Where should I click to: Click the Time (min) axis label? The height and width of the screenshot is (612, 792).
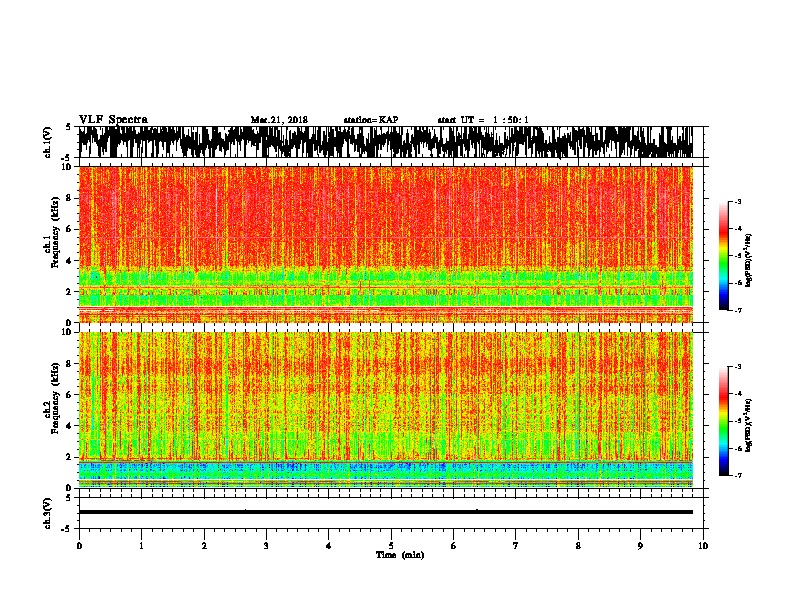pyautogui.click(x=400, y=555)
